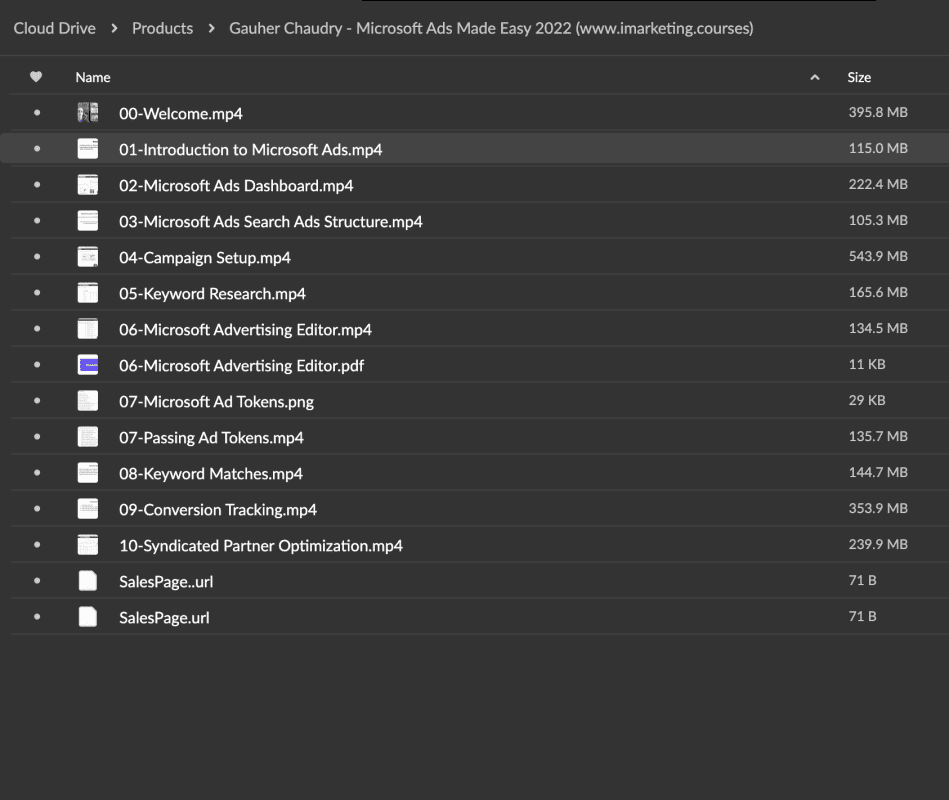Image resolution: width=949 pixels, height=800 pixels.
Task: Open thumbnail of 01-Introduction to Microsoft Ads.mp4
Action: pyautogui.click(x=88, y=149)
